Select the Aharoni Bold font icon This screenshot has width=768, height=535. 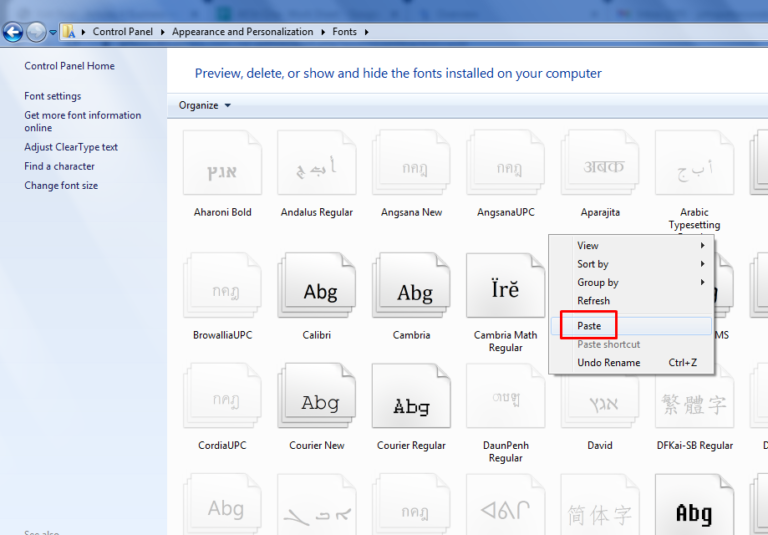tap(222, 163)
